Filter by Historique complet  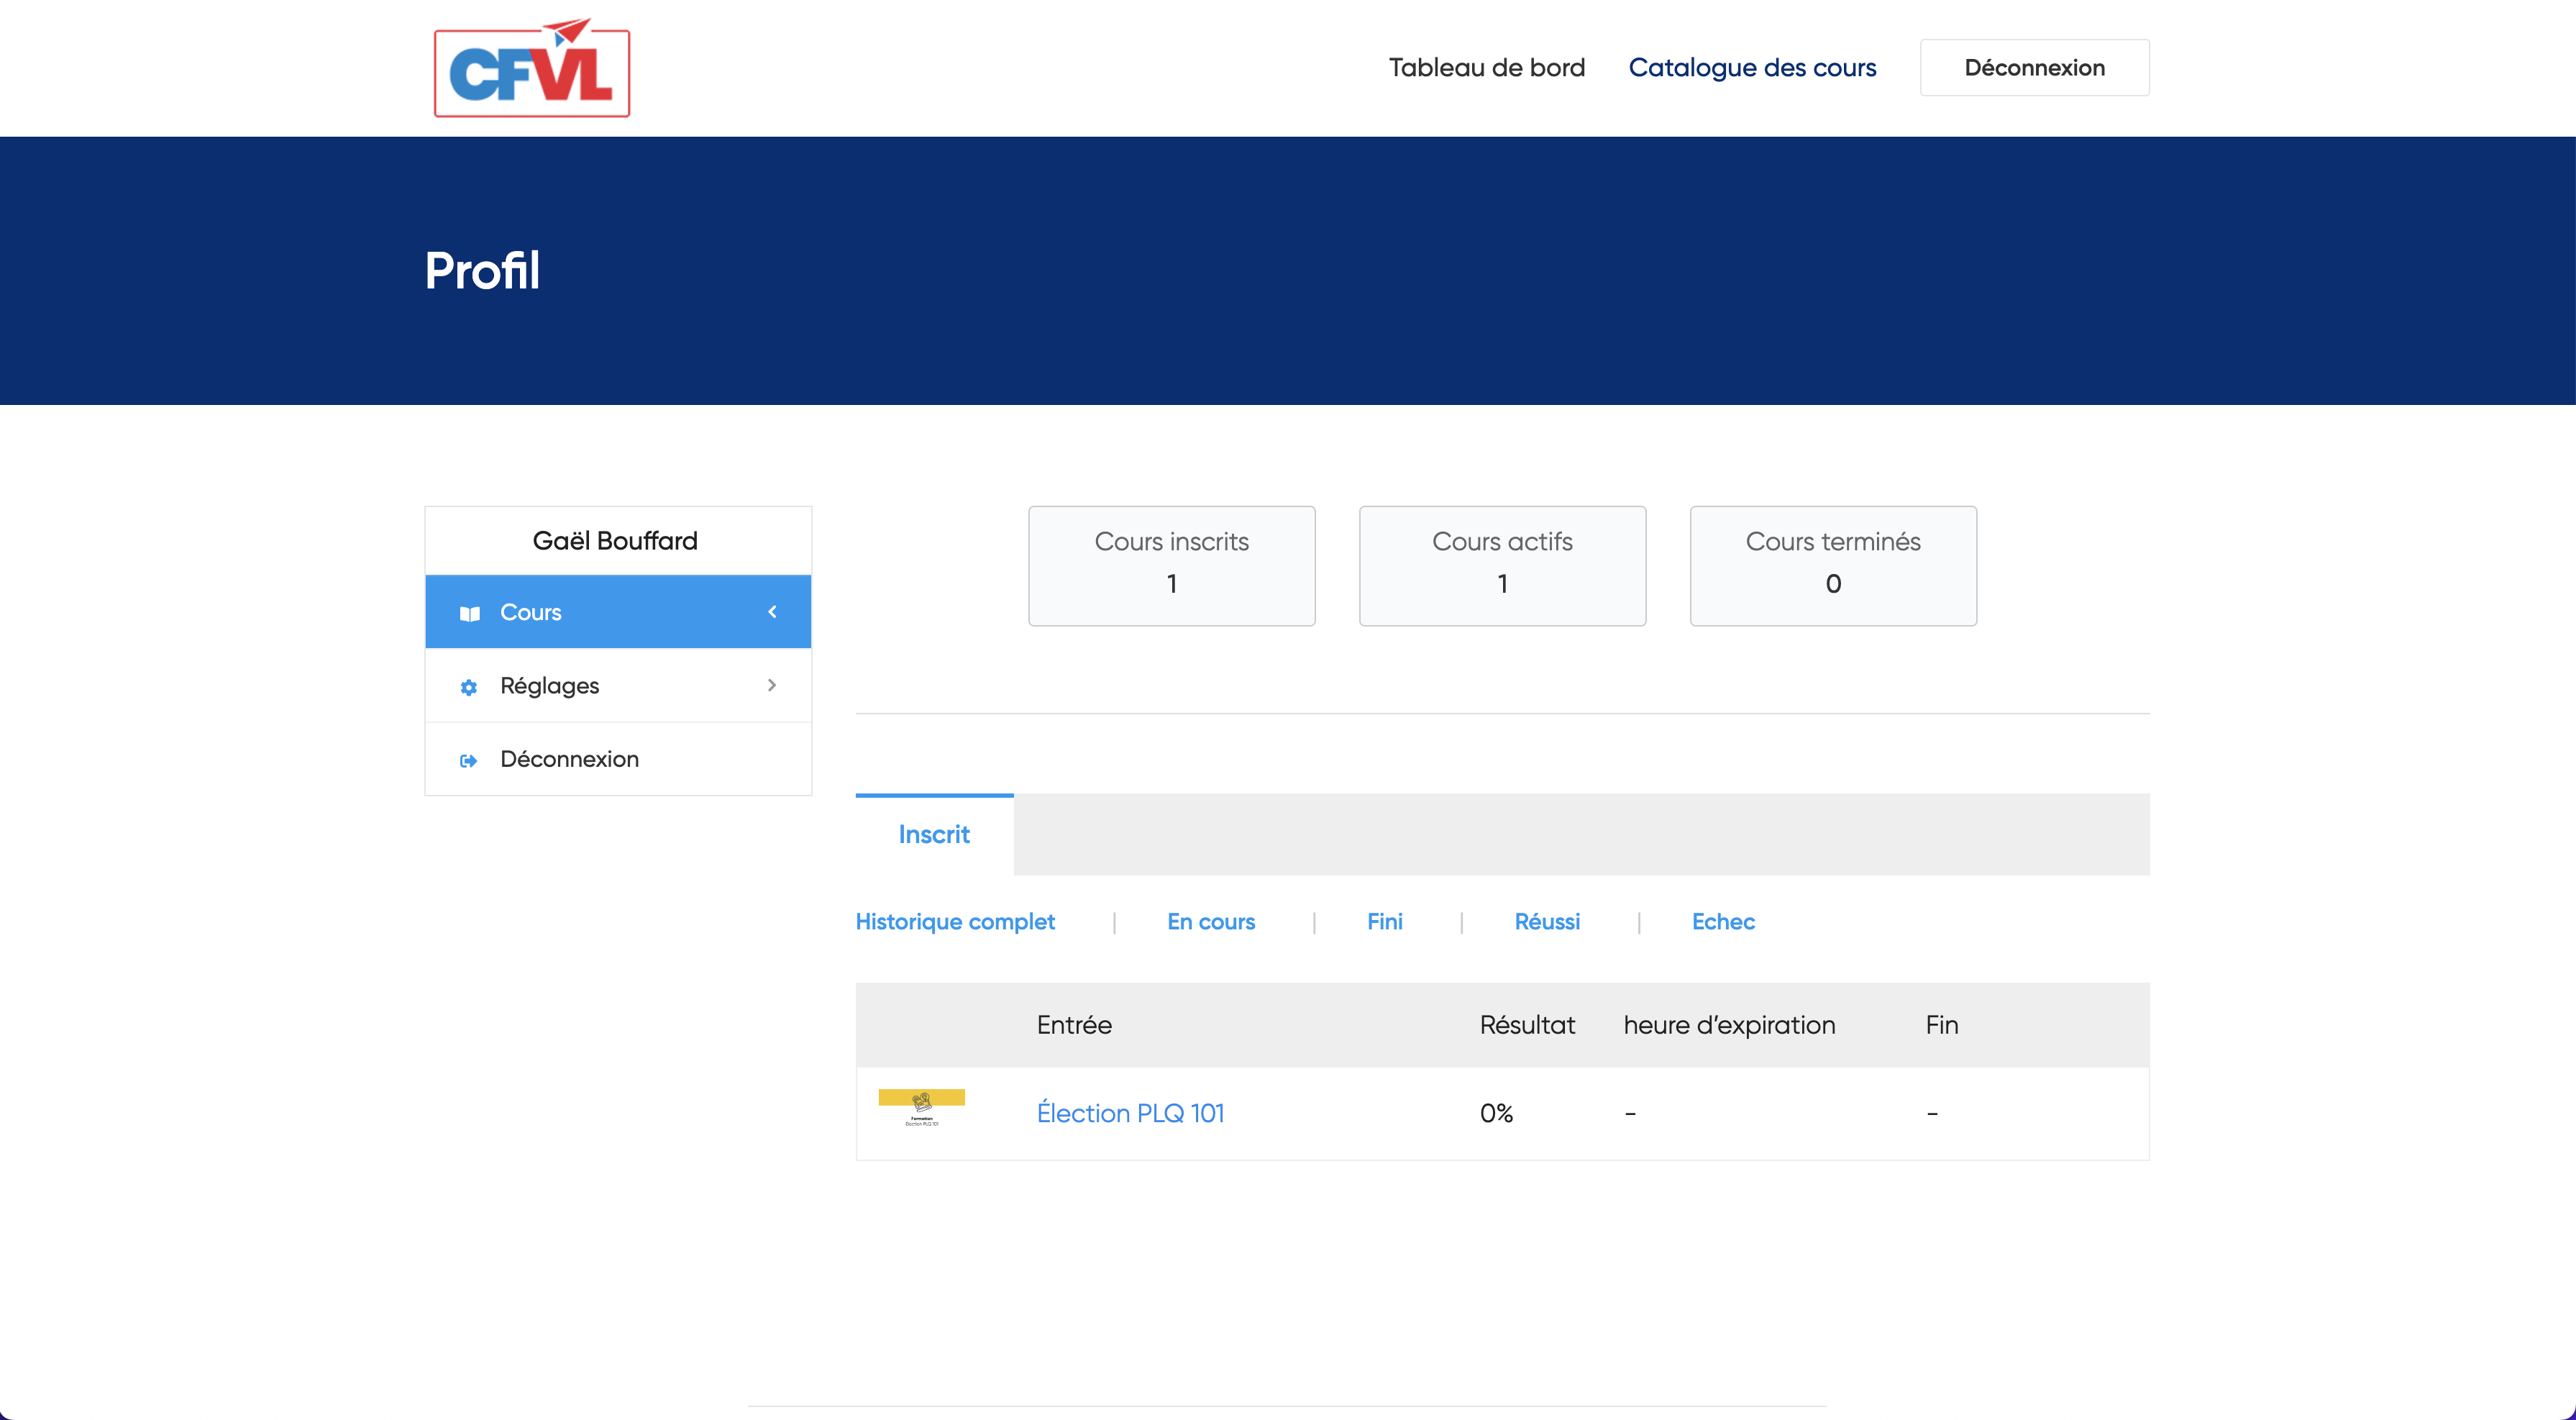click(954, 922)
